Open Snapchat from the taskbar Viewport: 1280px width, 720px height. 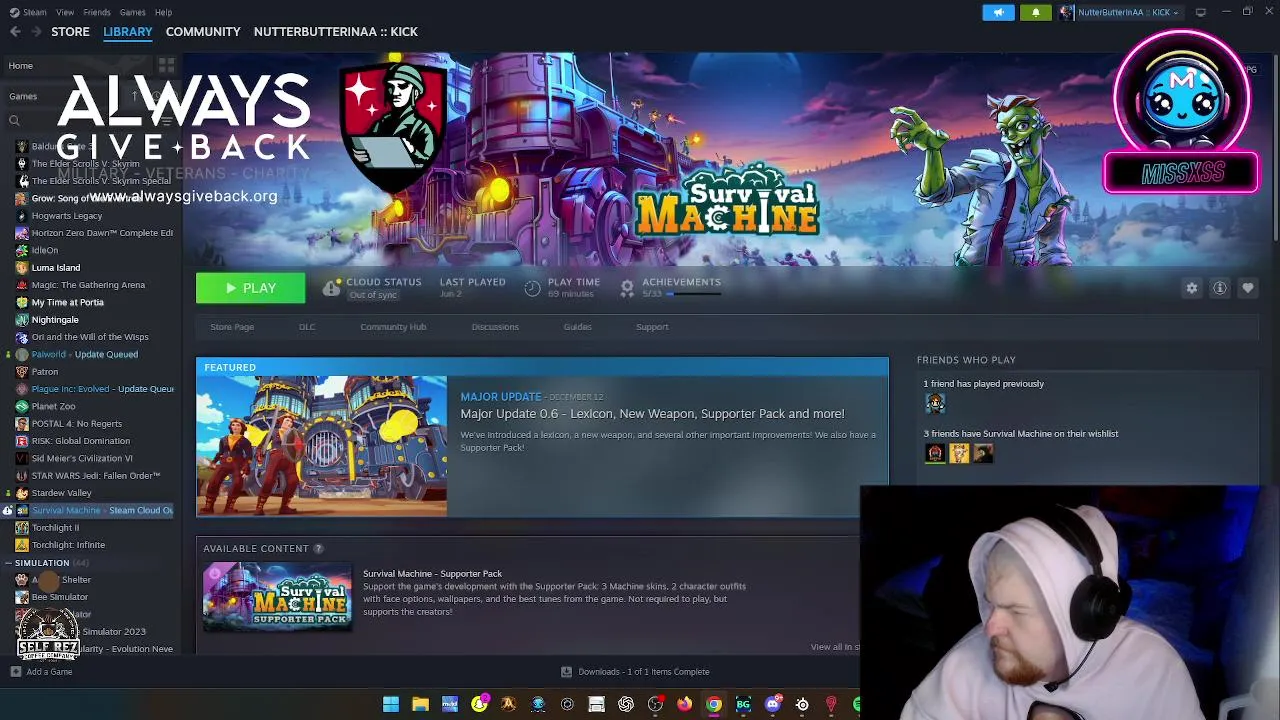(x=479, y=704)
